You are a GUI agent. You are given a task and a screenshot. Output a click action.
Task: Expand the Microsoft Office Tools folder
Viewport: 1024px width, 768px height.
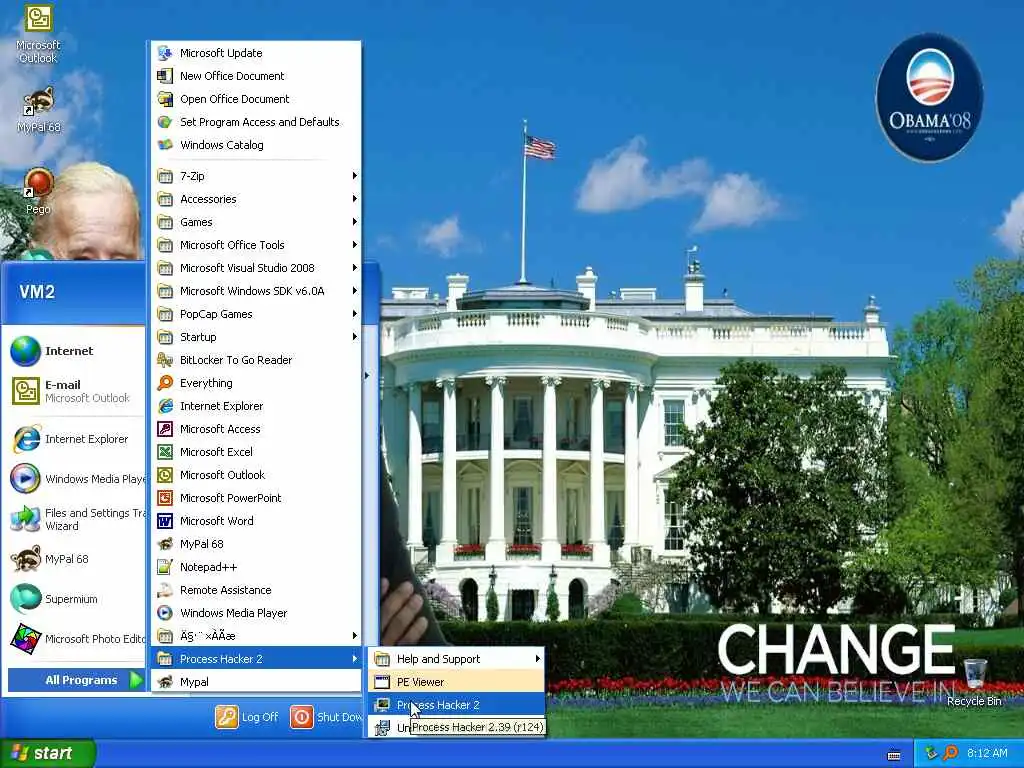click(257, 245)
